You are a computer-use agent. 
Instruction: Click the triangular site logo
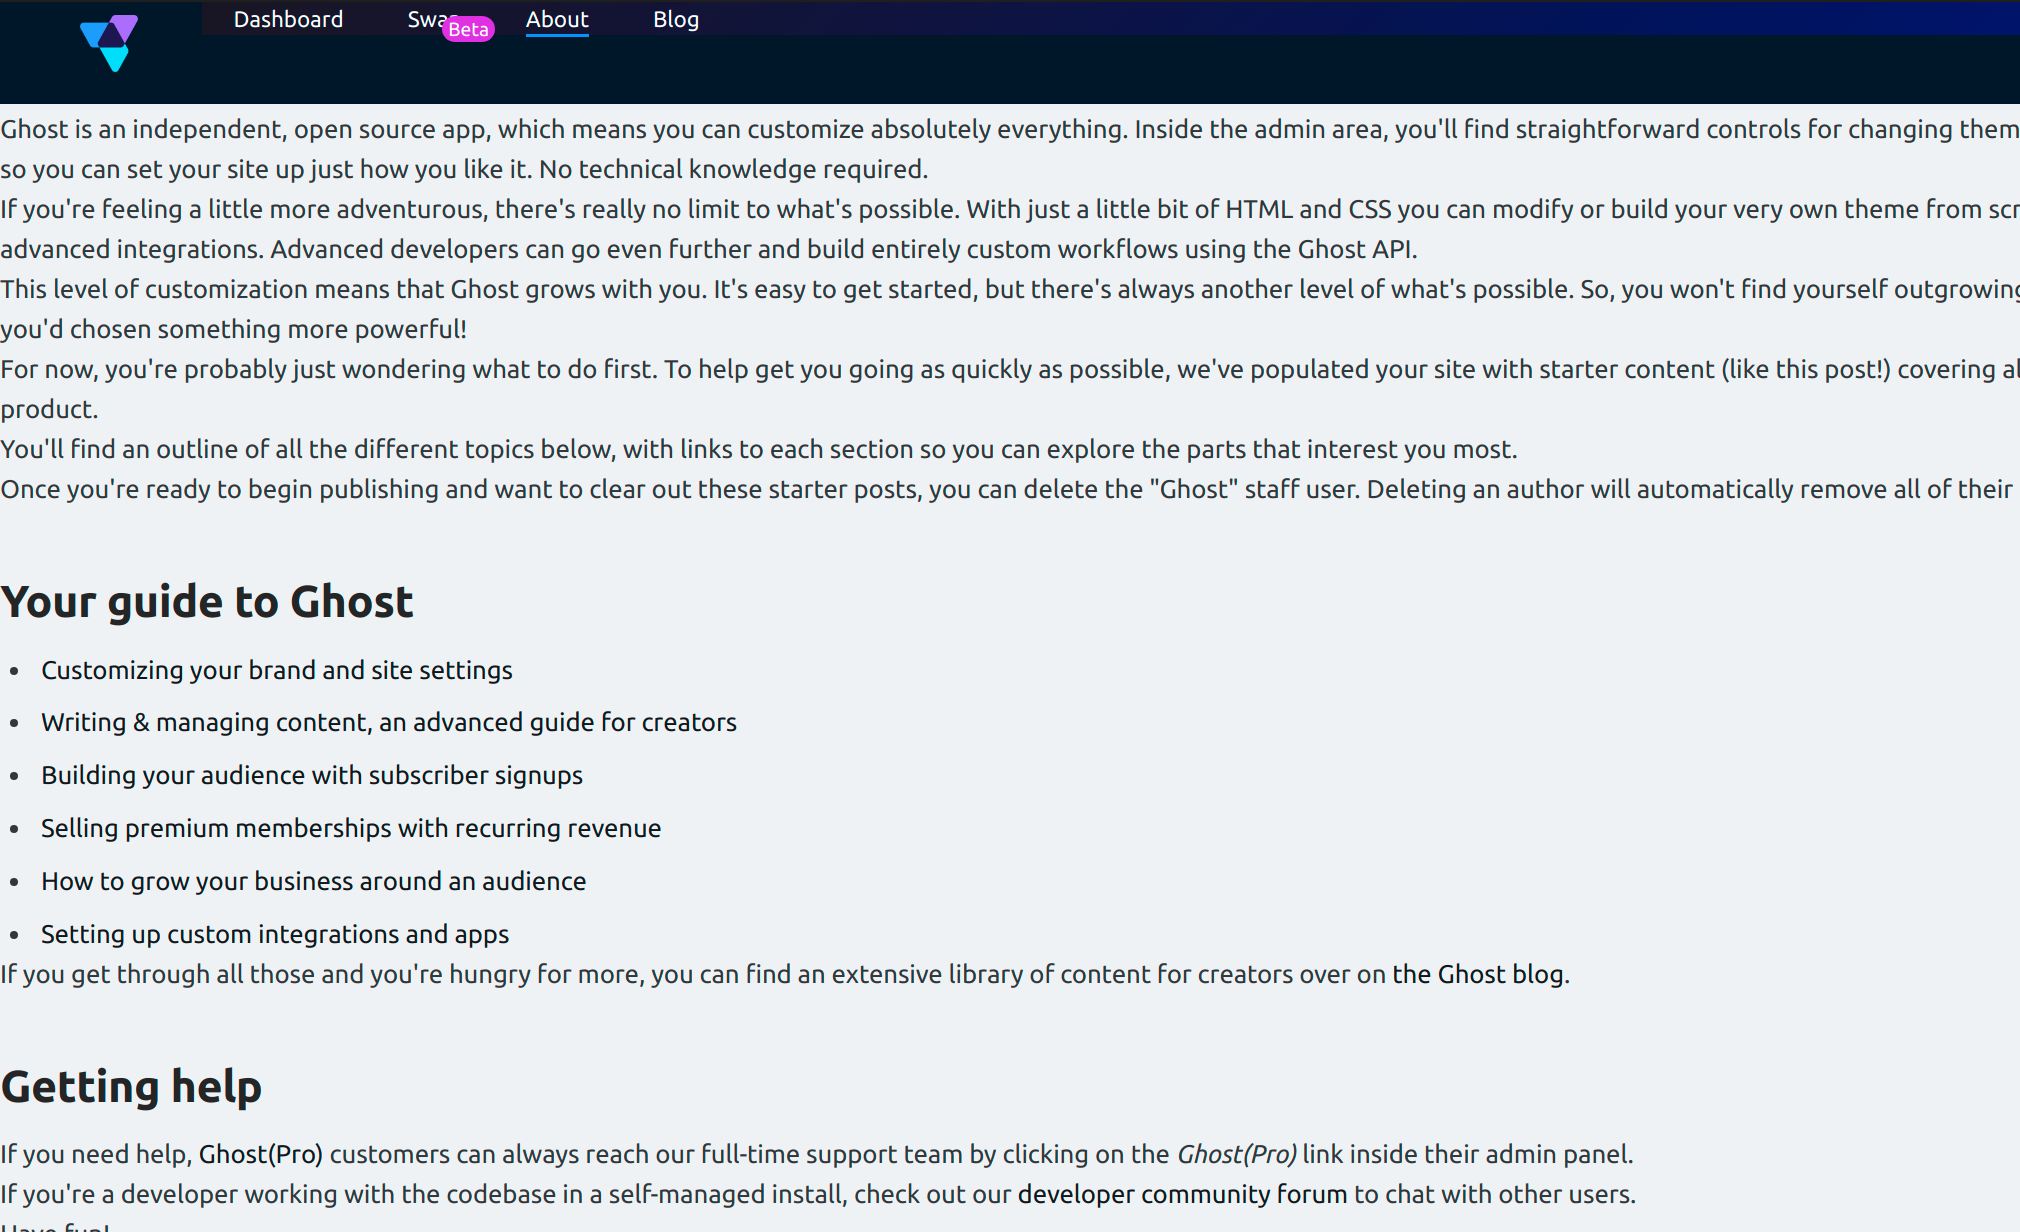[109, 43]
